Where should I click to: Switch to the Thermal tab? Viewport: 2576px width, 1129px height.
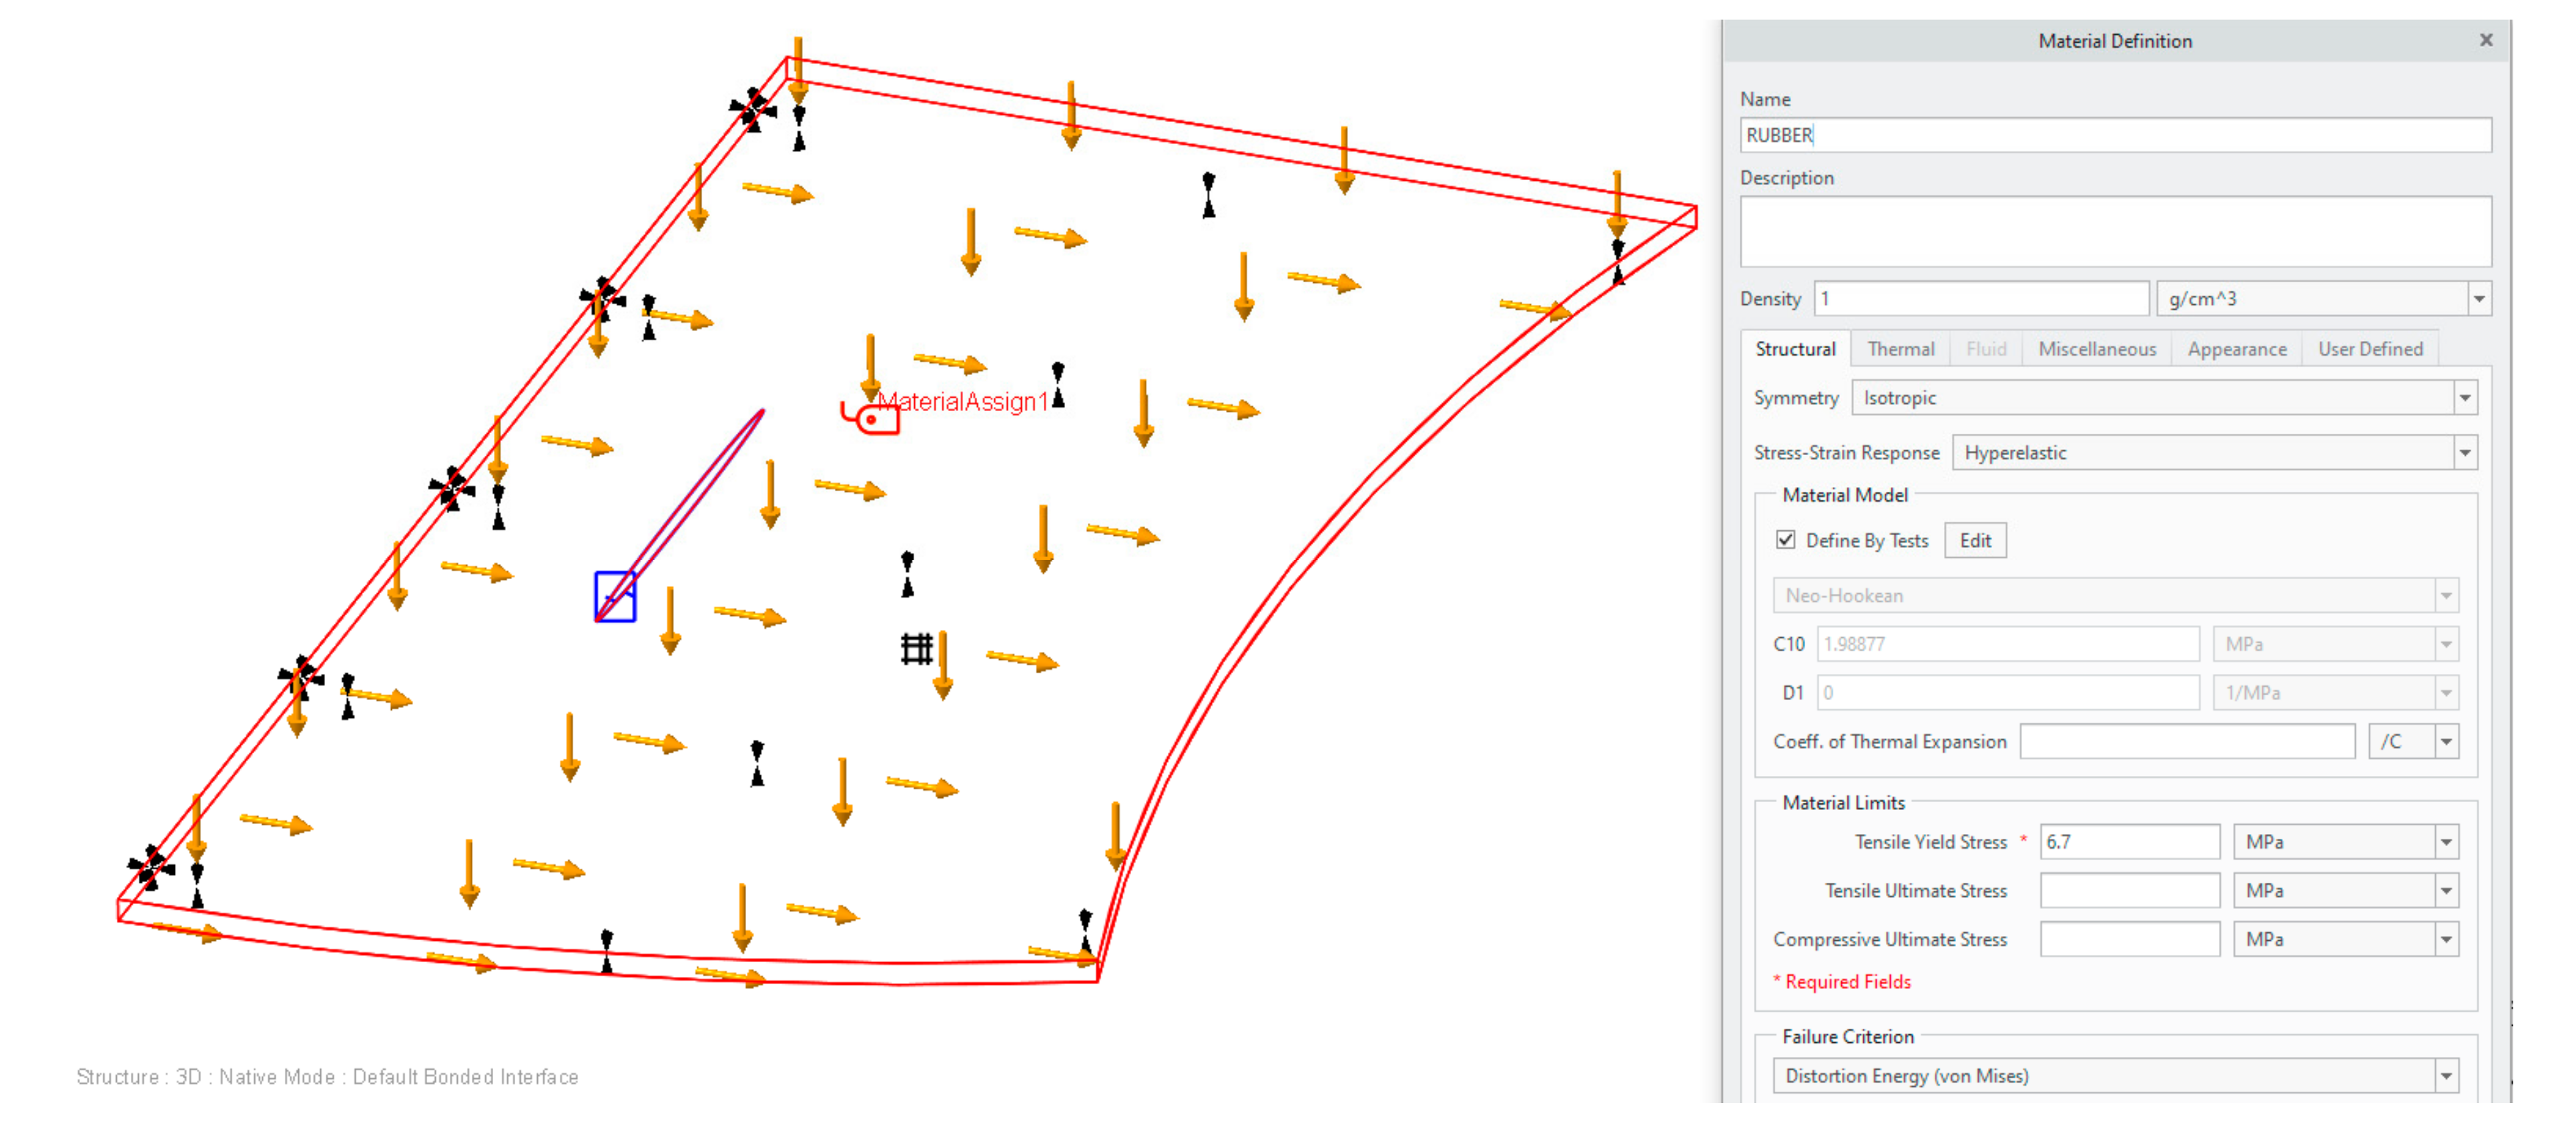click(x=1900, y=349)
